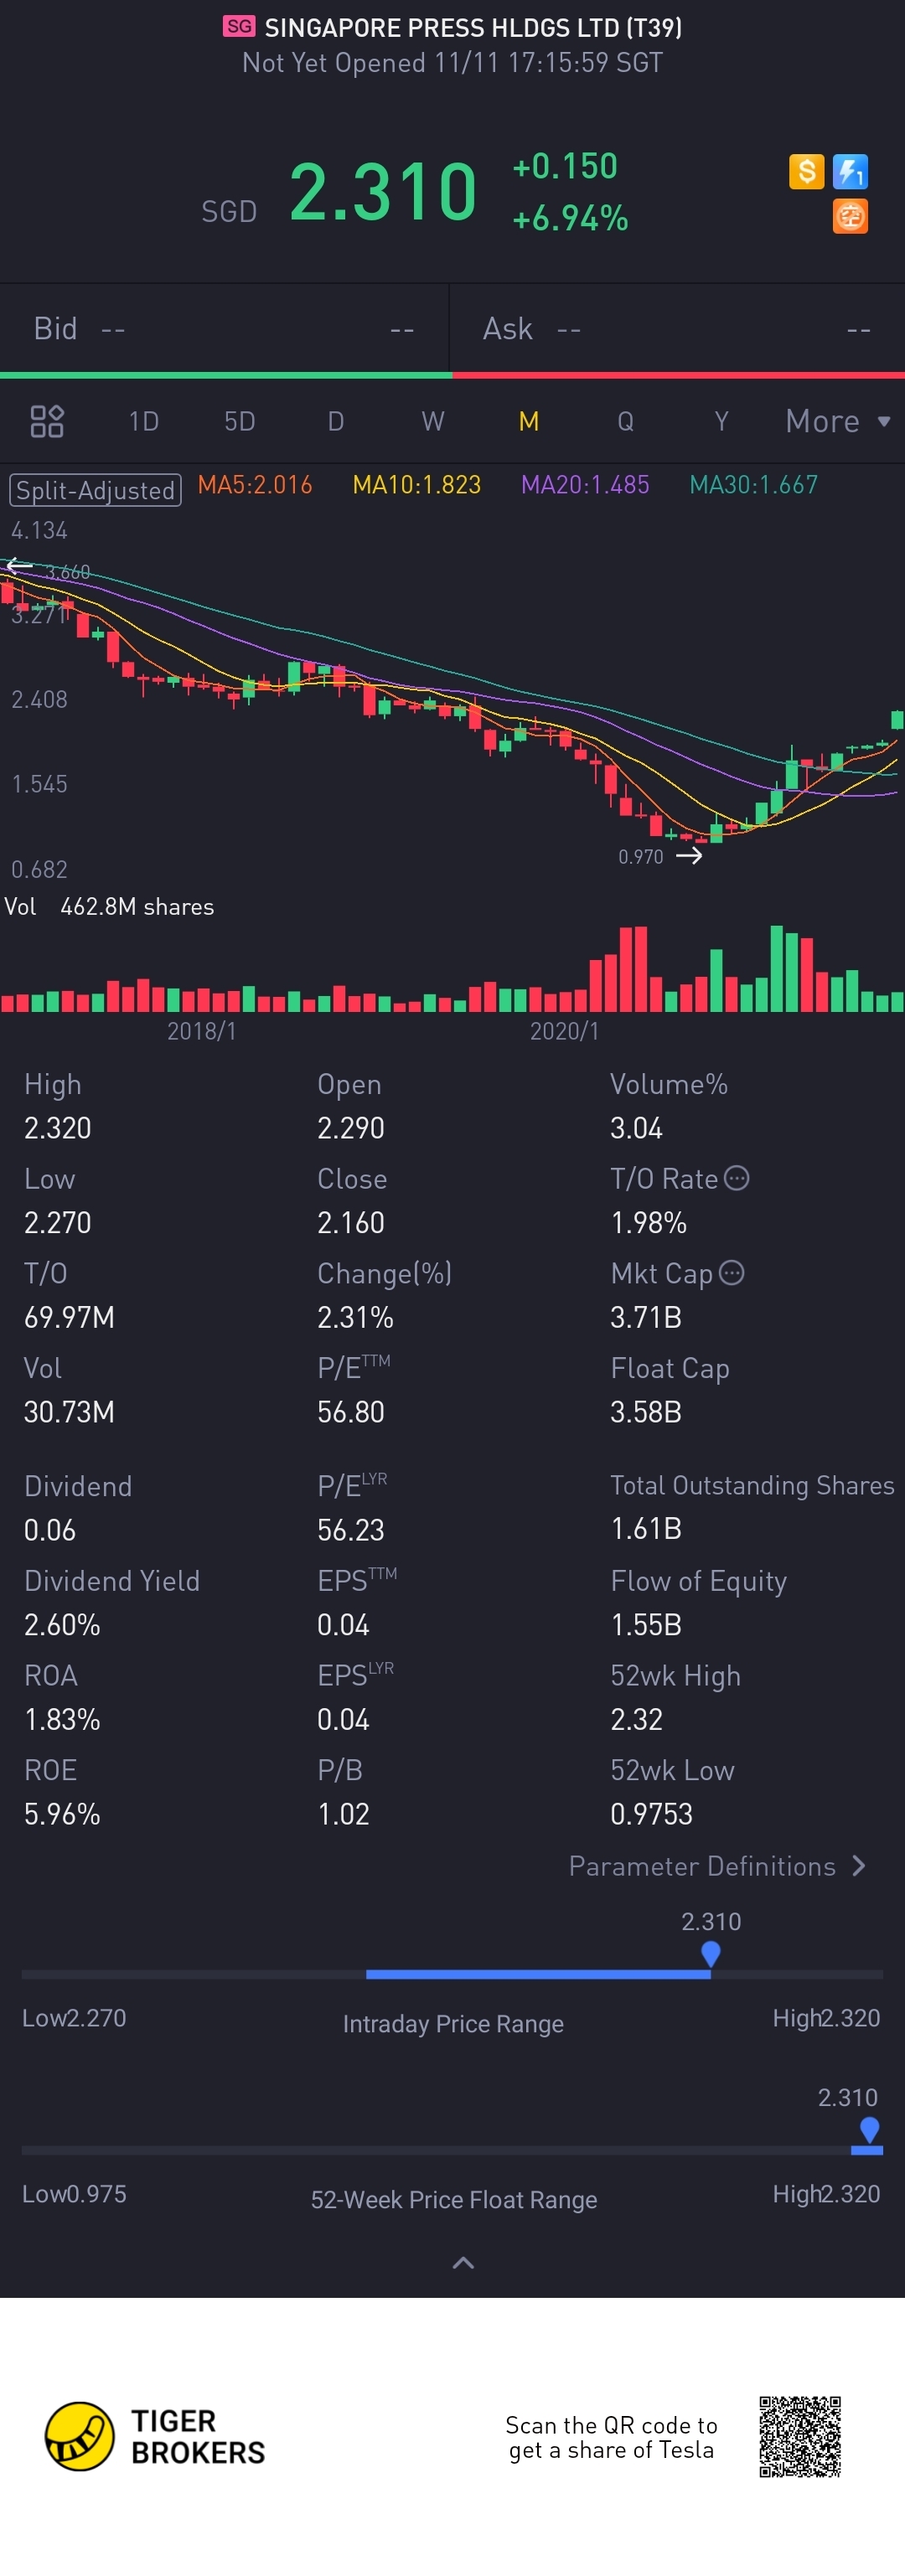Tap the Volume% value 3.04
The height and width of the screenshot is (2576, 905).
[636, 1127]
